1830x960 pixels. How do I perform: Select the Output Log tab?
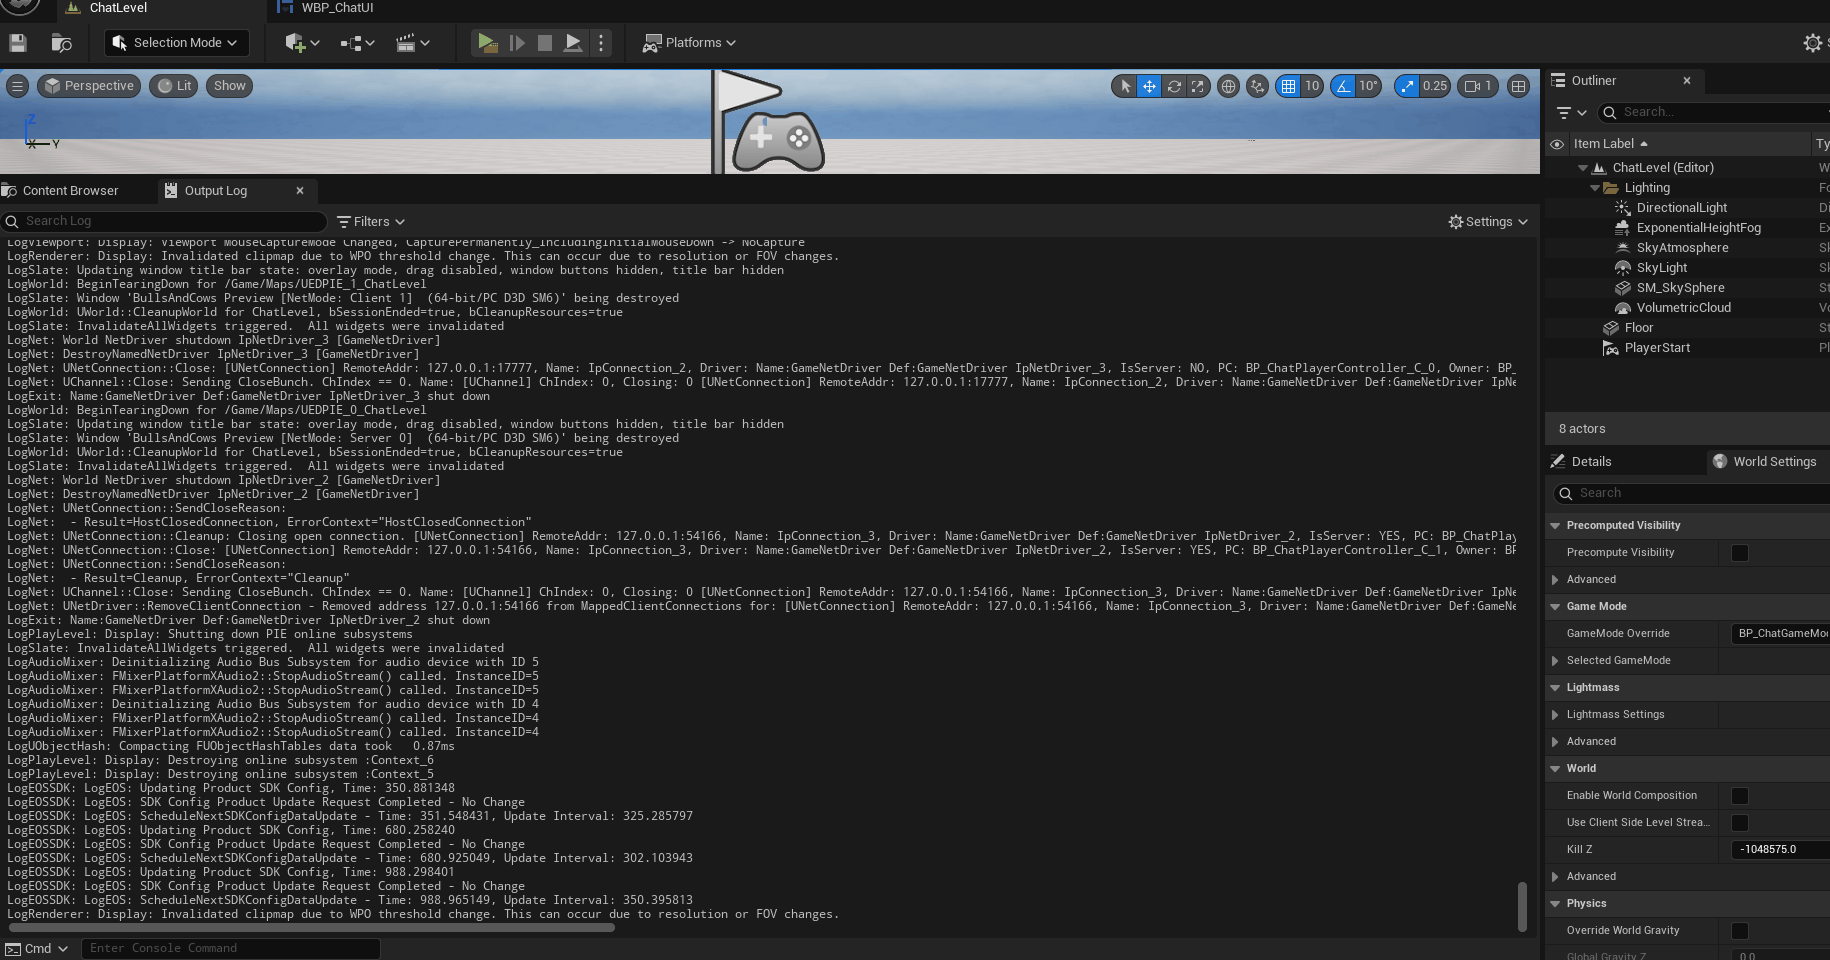pos(215,191)
